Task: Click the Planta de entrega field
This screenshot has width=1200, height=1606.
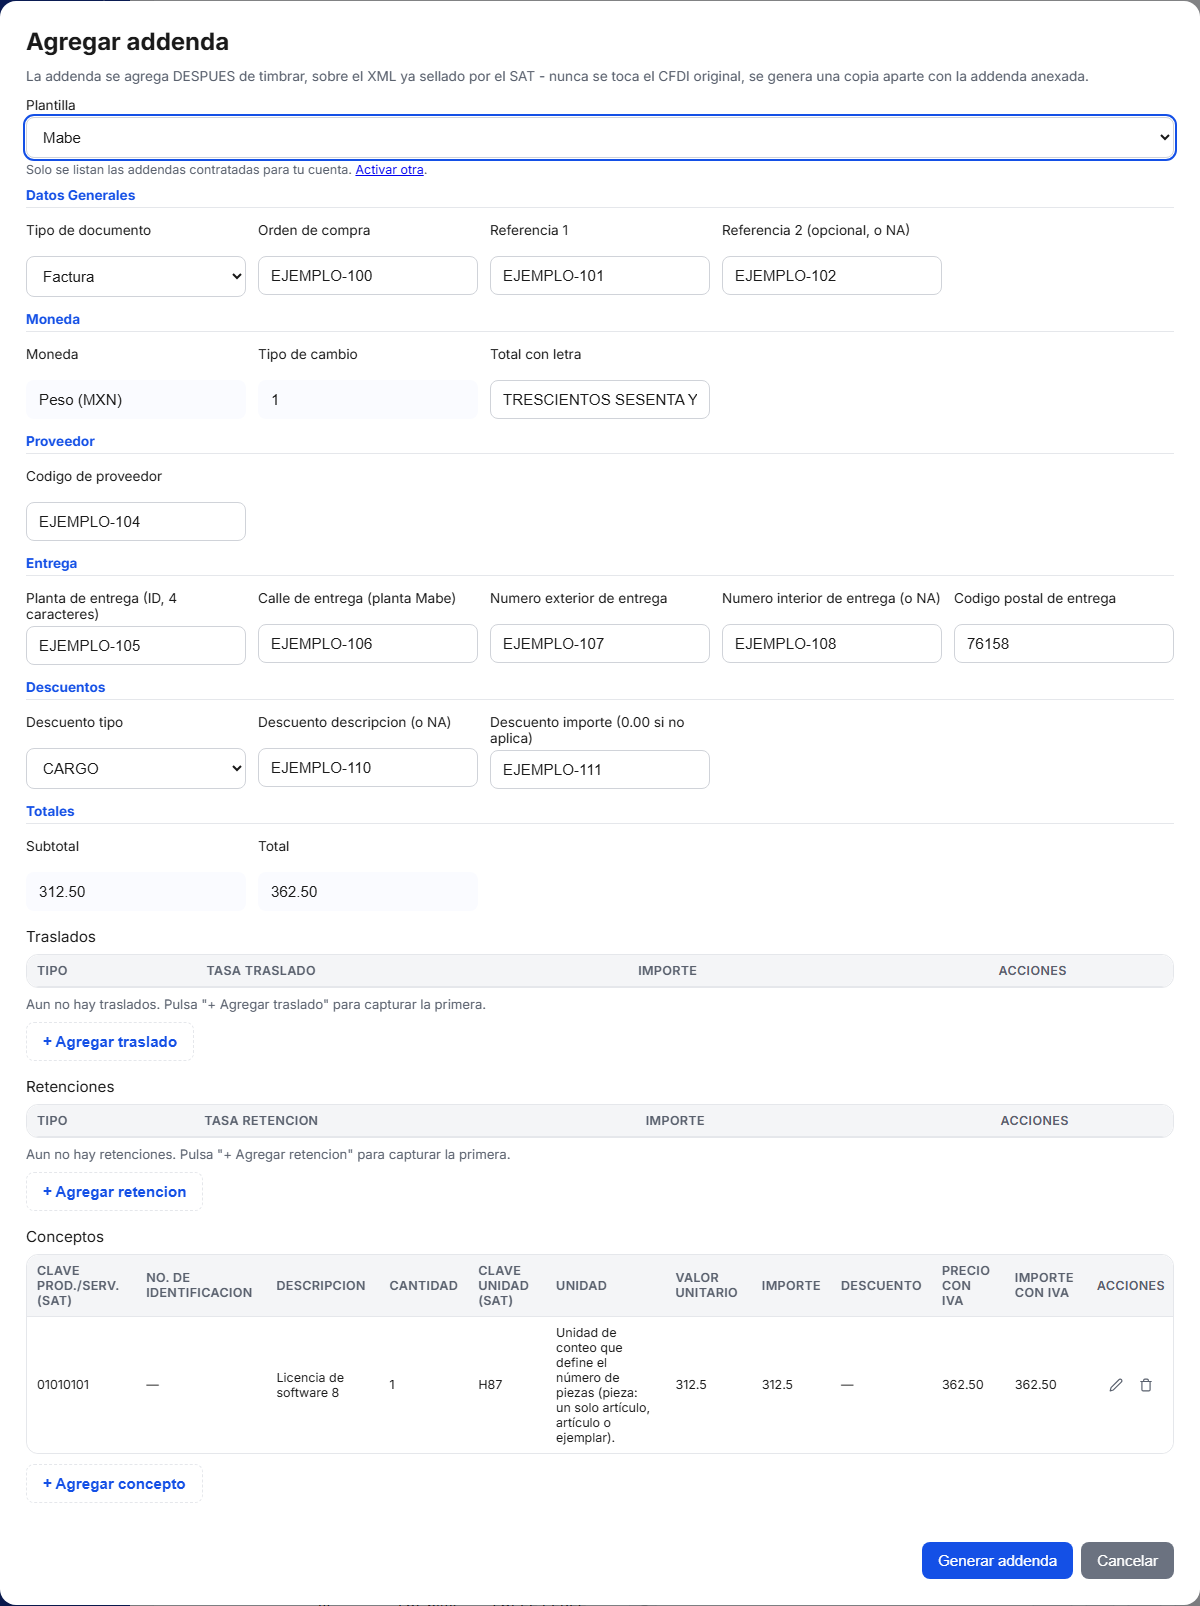Action: (136, 646)
